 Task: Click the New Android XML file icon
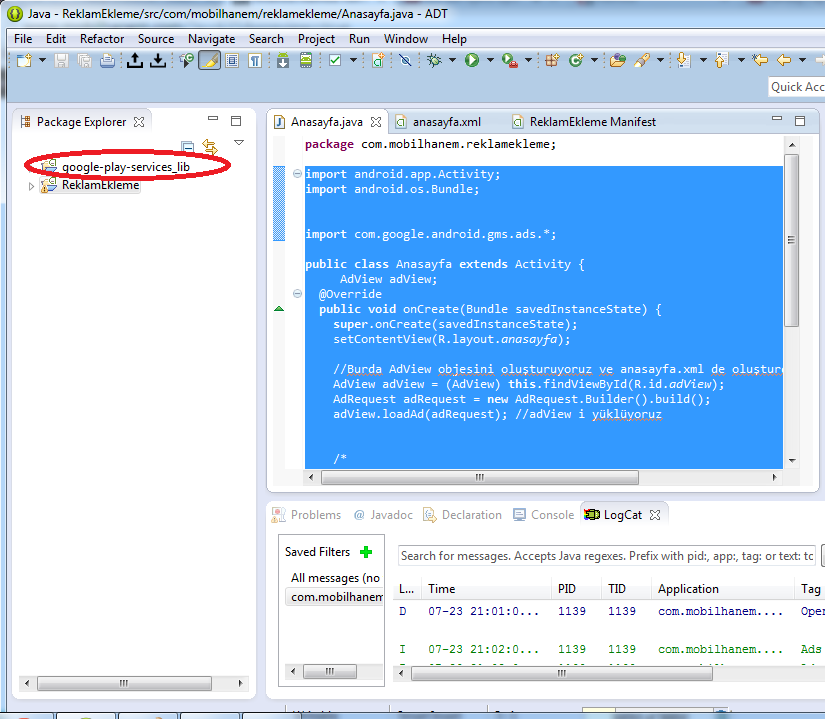pyautogui.click(x=378, y=60)
